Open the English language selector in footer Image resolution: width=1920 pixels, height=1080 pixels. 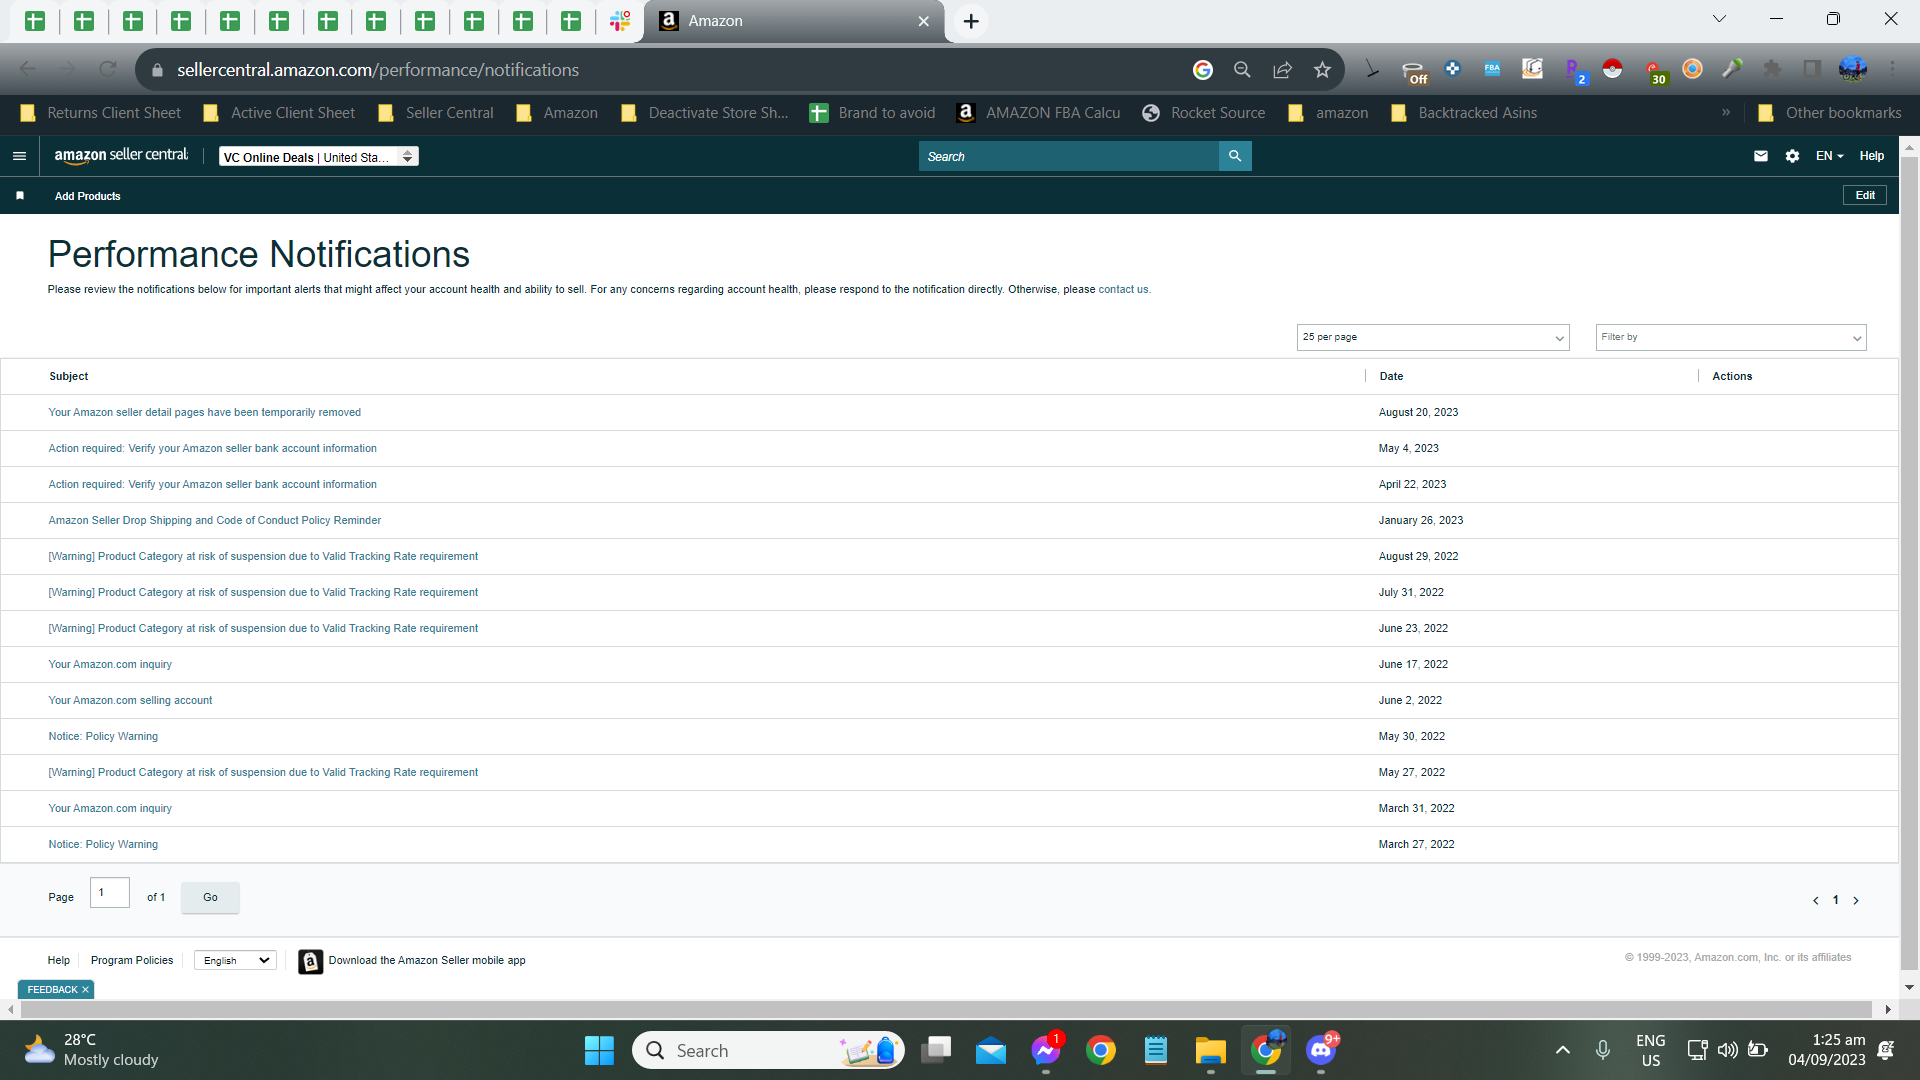tap(236, 961)
